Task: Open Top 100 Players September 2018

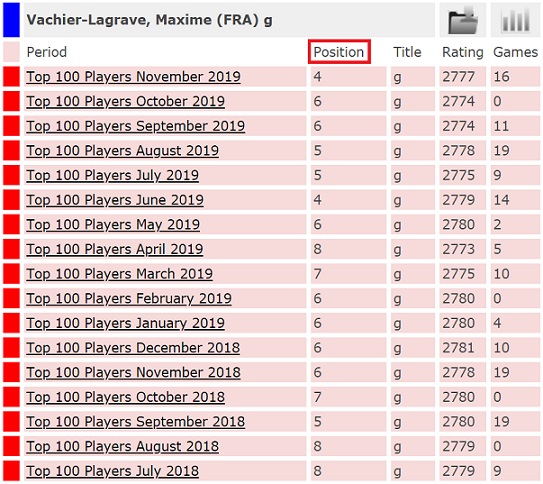Action: [x=136, y=422]
